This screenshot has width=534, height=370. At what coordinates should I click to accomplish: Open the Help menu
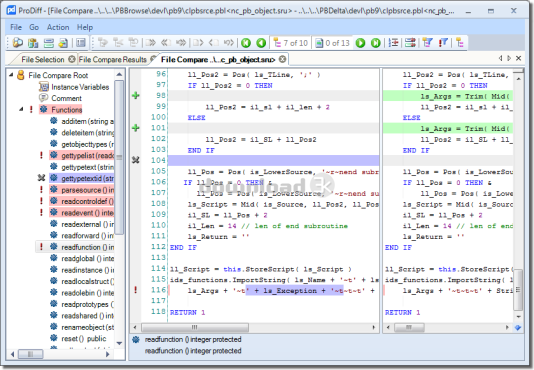click(x=84, y=27)
